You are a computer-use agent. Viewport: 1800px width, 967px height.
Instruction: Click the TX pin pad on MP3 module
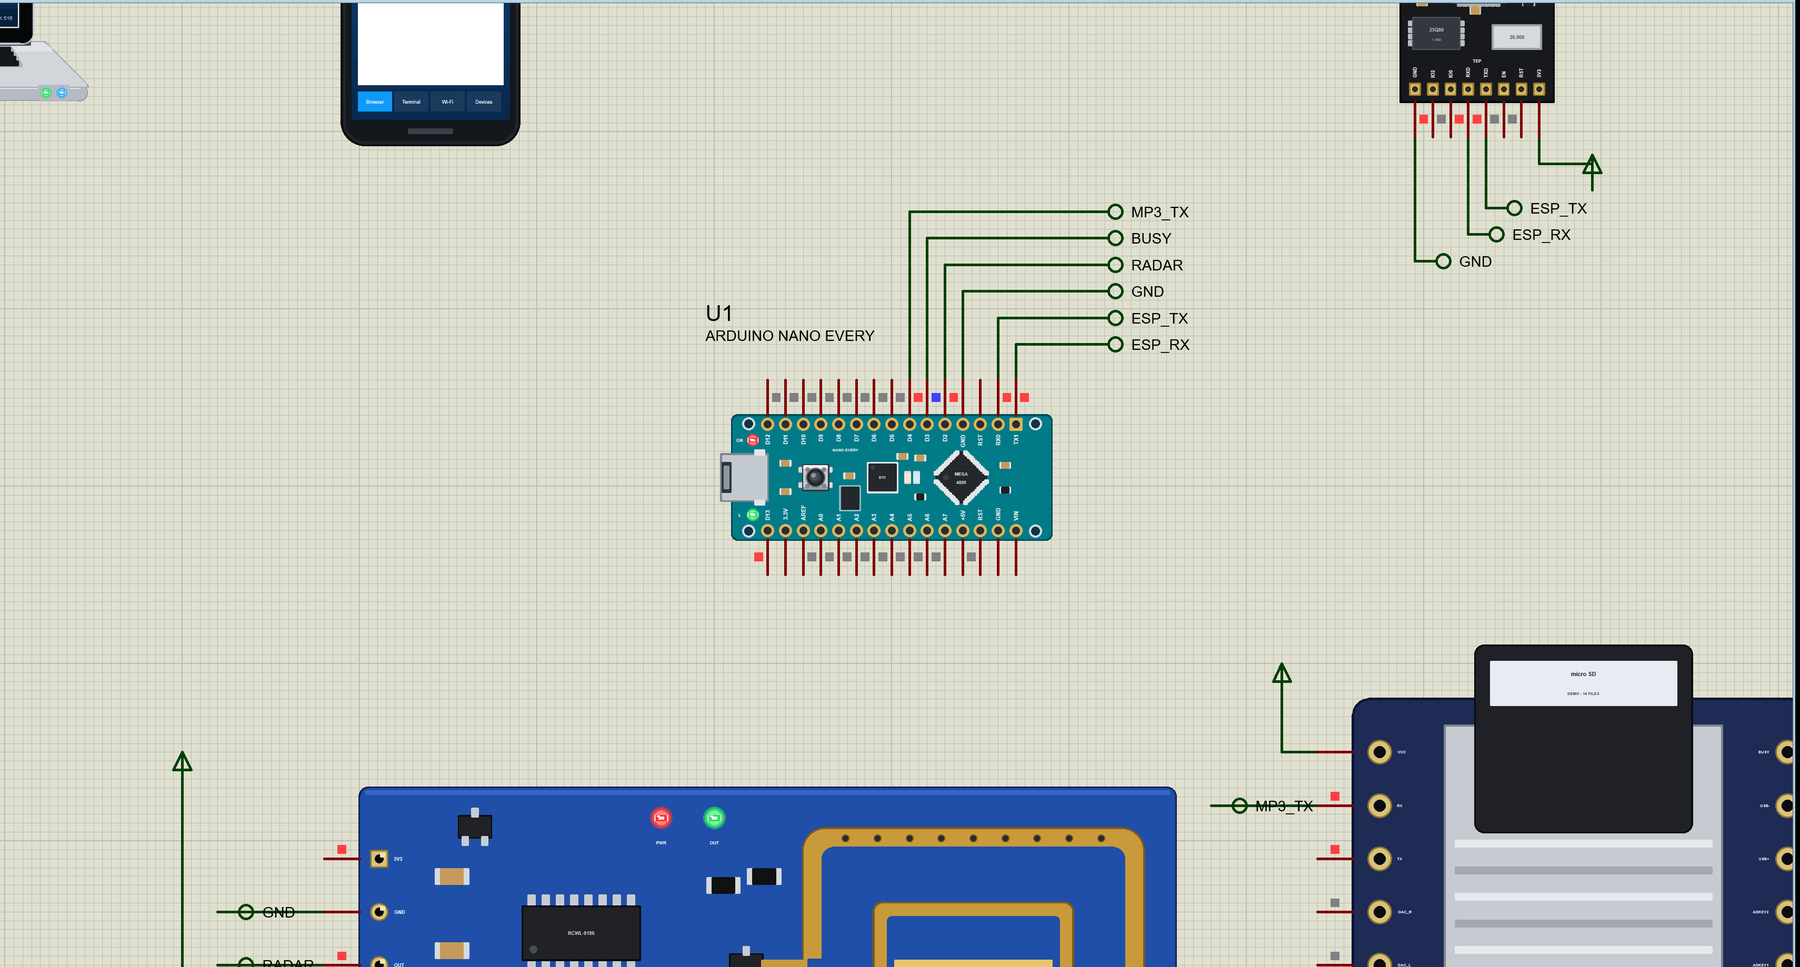click(x=1380, y=858)
